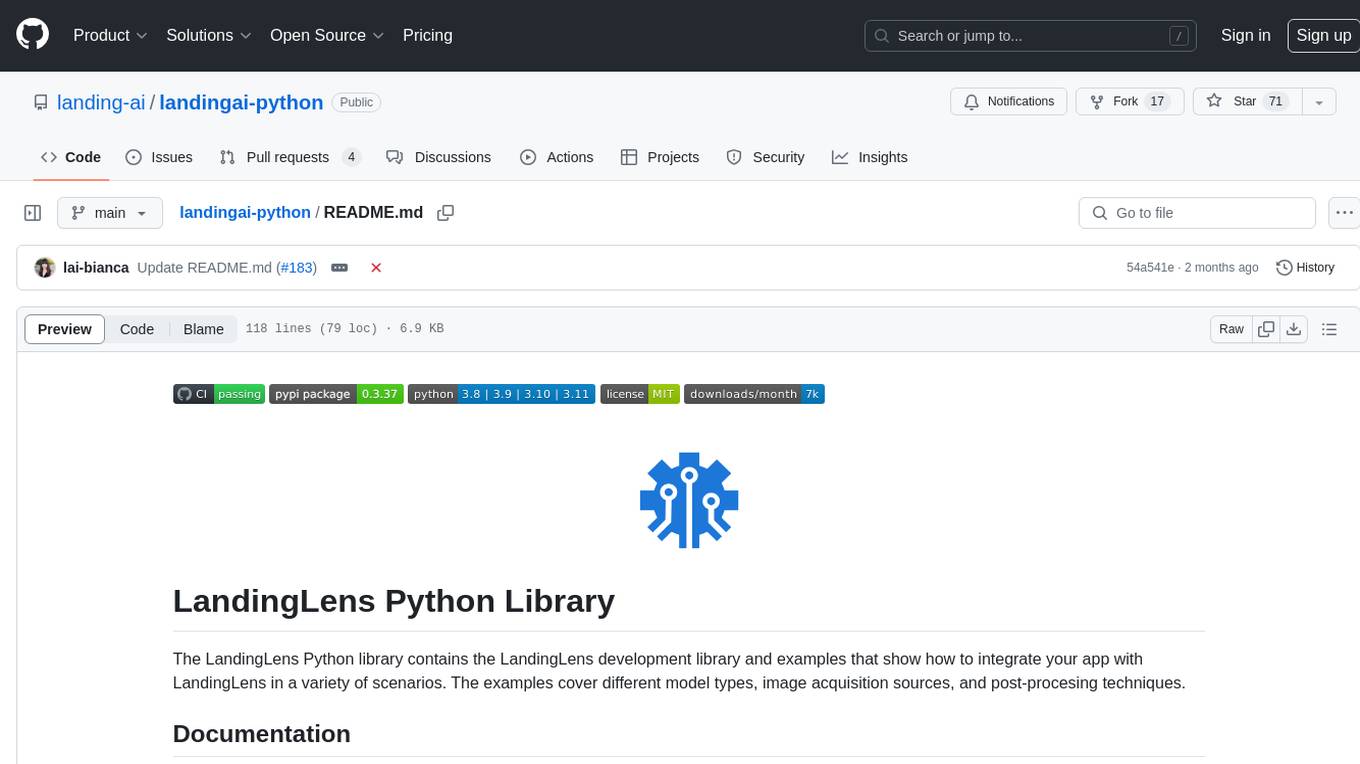The width and height of the screenshot is (1360, 764).
Task: Open the lai-bianca avatar
Action: (x=45, y=268)
